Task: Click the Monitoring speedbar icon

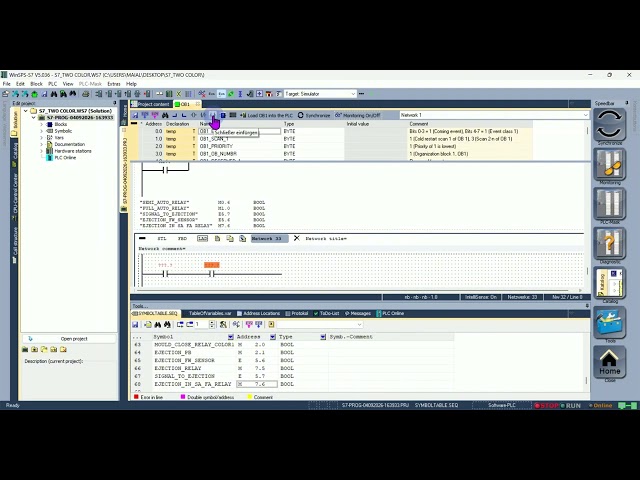Action: [x=609, y=164]
